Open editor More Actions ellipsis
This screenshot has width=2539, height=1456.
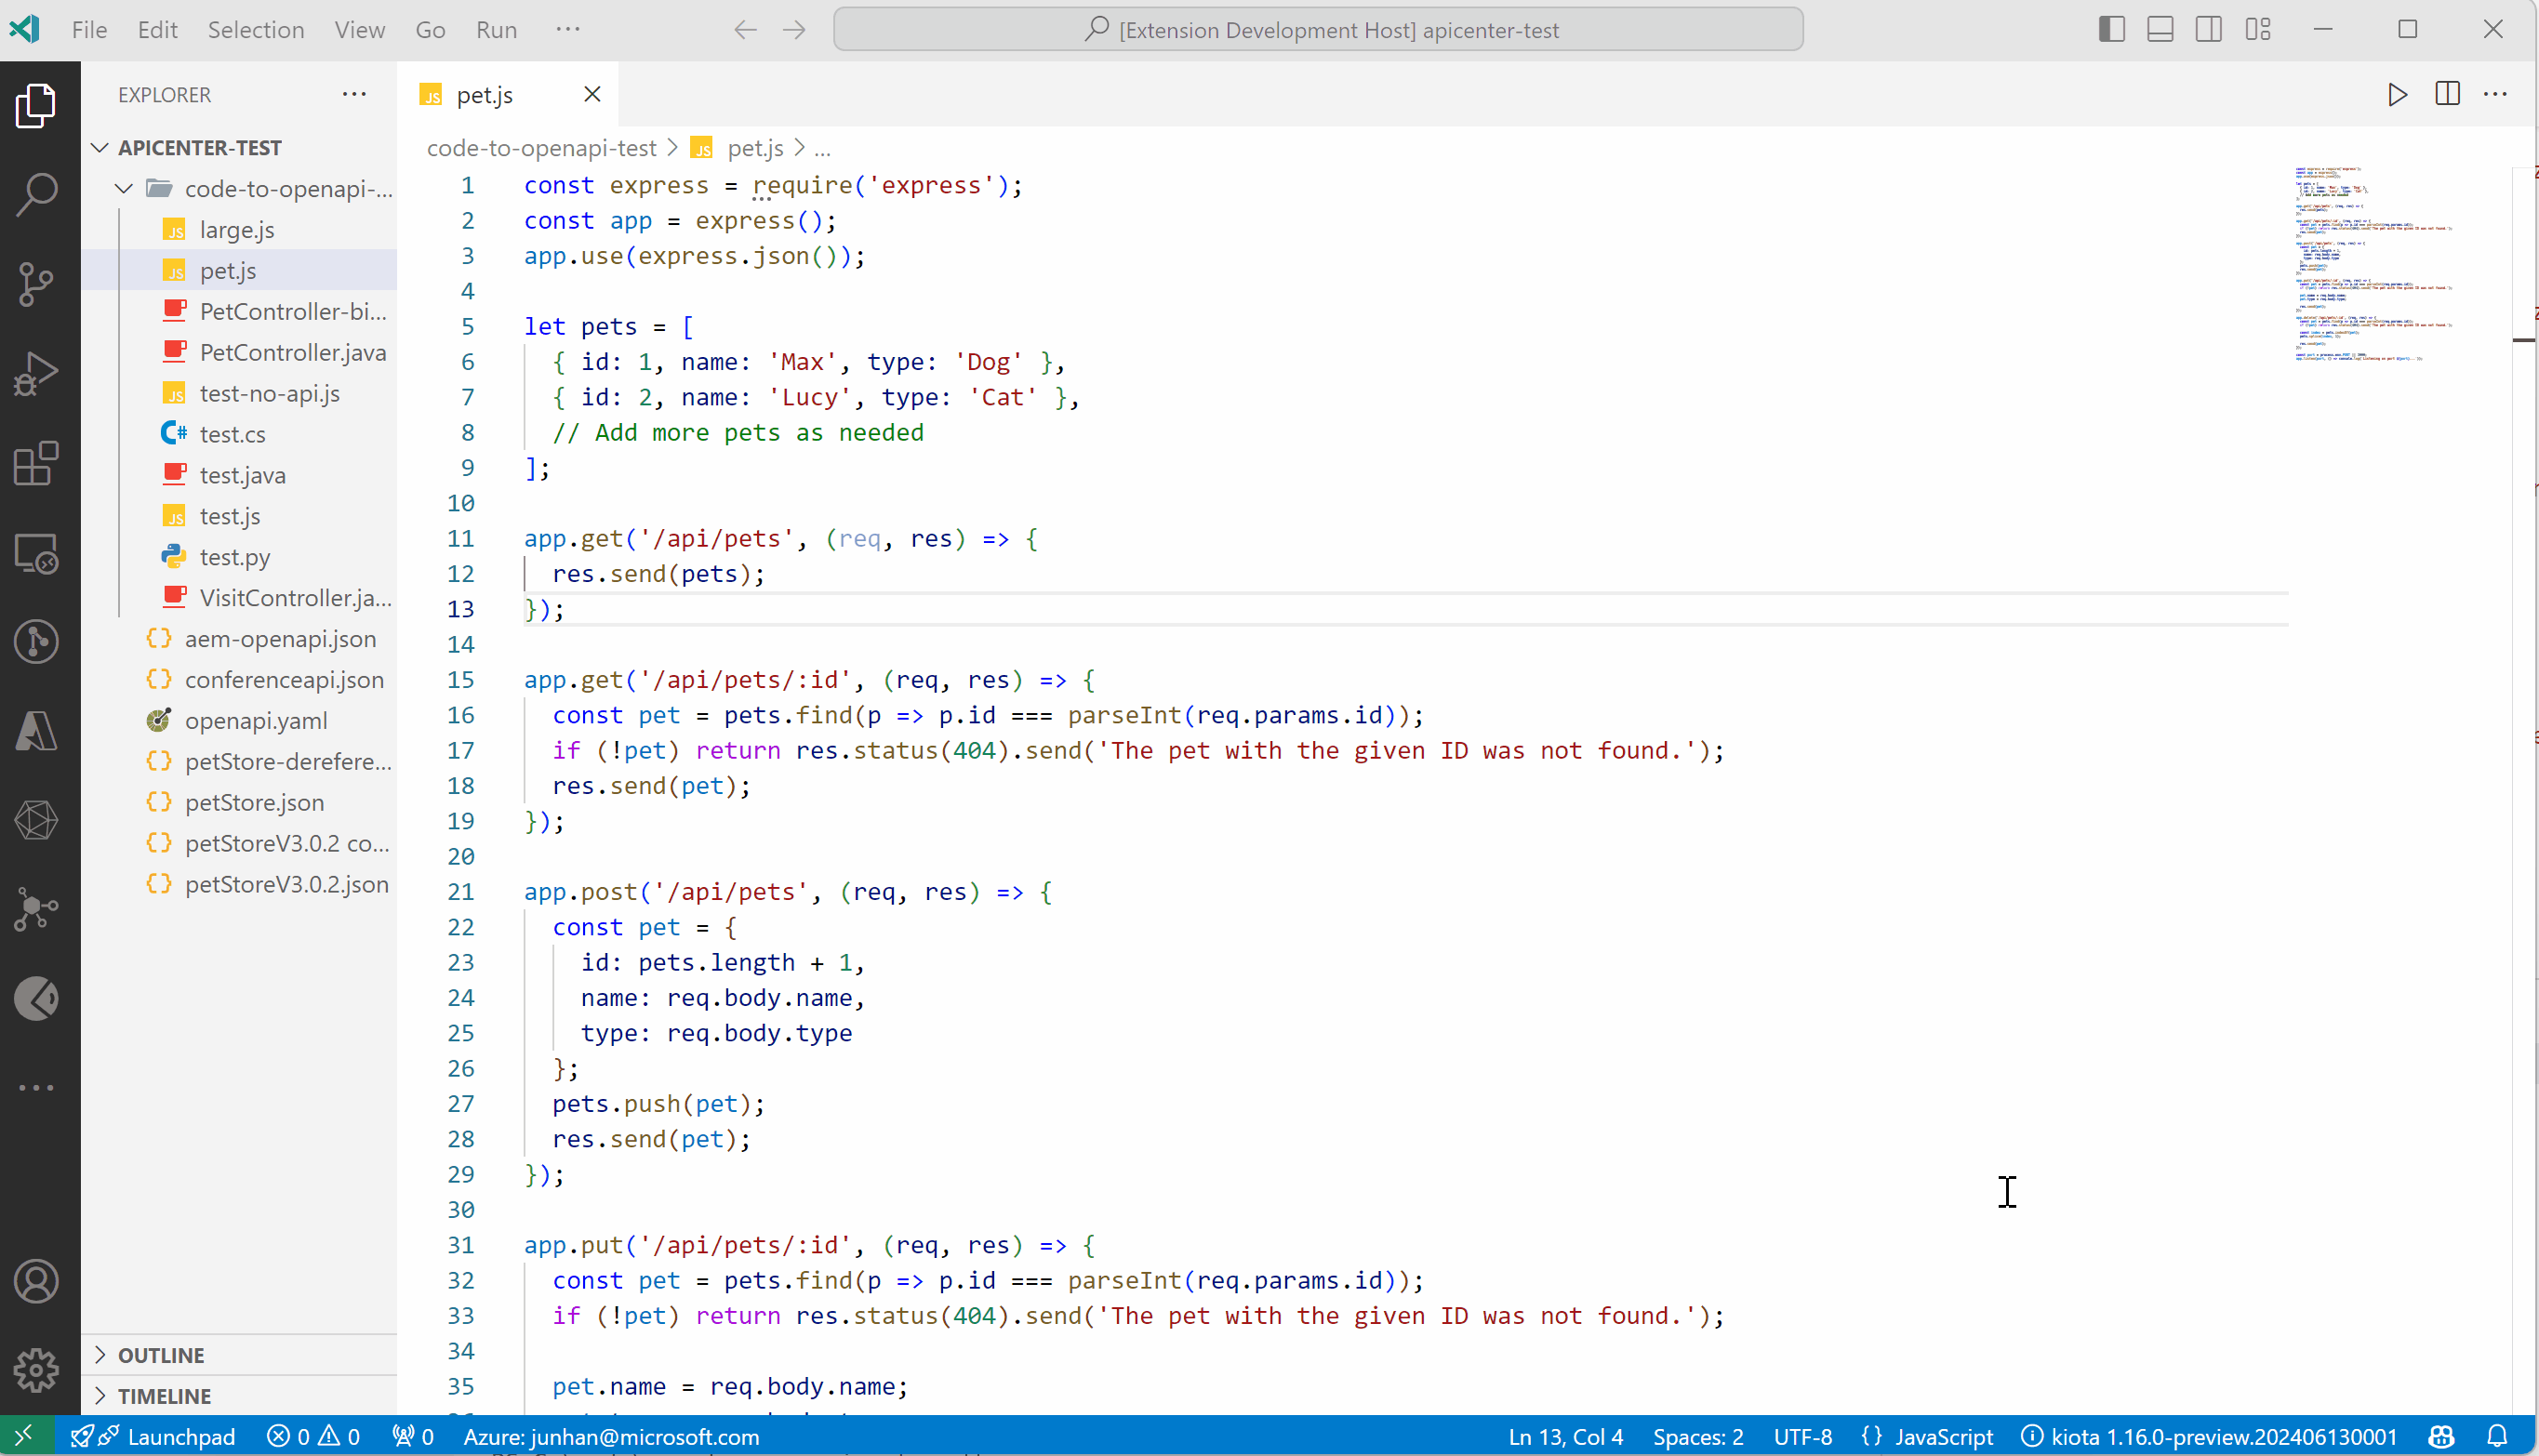pyautogui.click(x=2495, y=94)
